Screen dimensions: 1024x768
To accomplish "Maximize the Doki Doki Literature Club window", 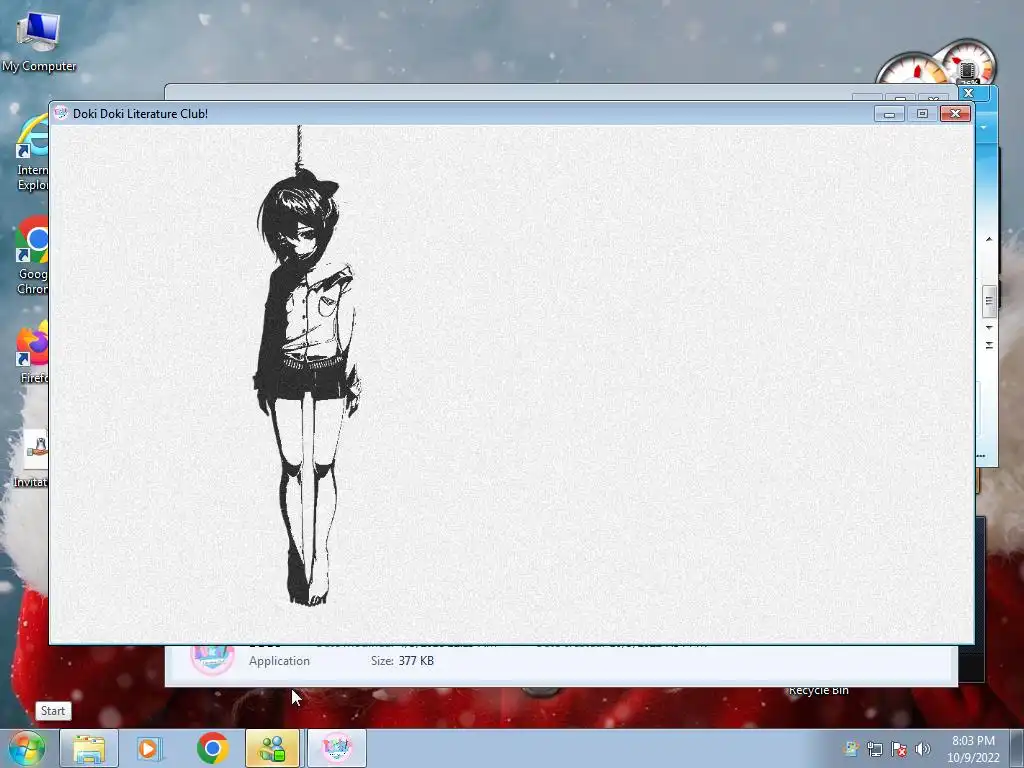I will tap(922, 114).
